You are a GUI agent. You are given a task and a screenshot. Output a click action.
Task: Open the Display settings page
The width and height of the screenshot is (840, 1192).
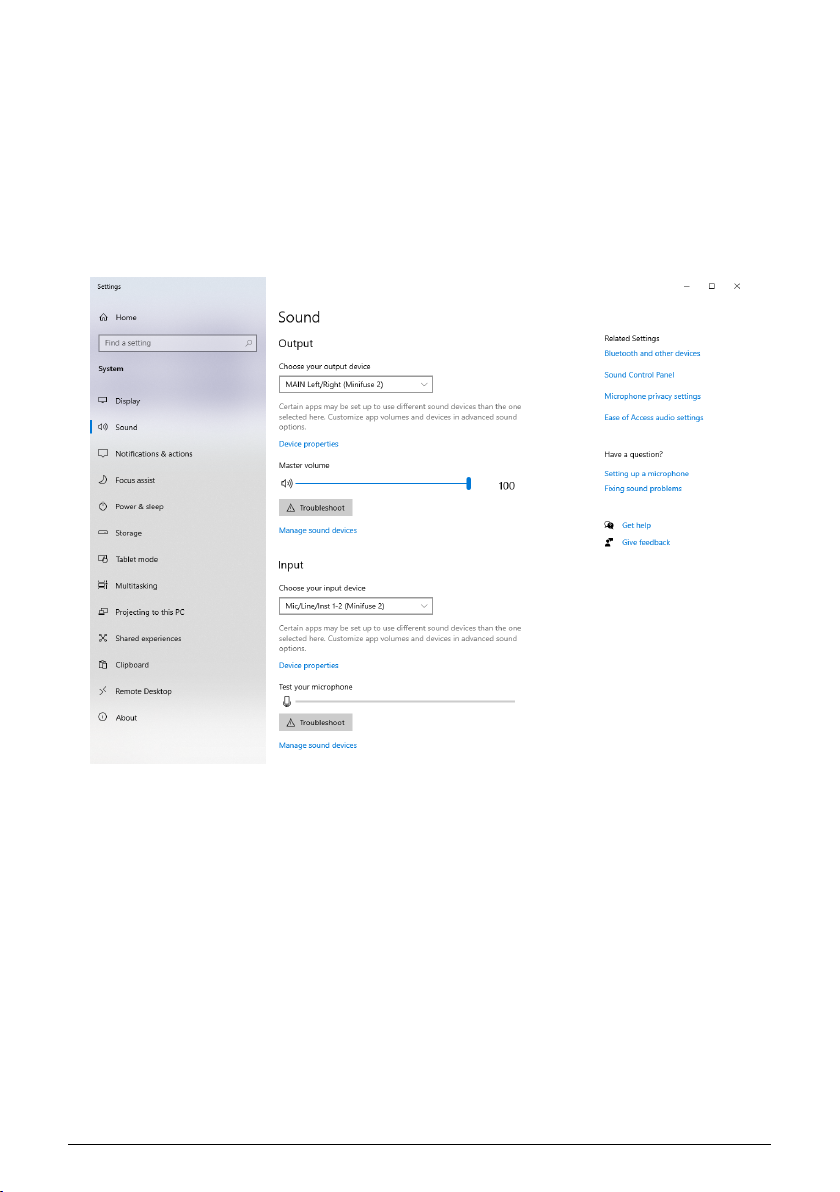(x=128, y=401)
